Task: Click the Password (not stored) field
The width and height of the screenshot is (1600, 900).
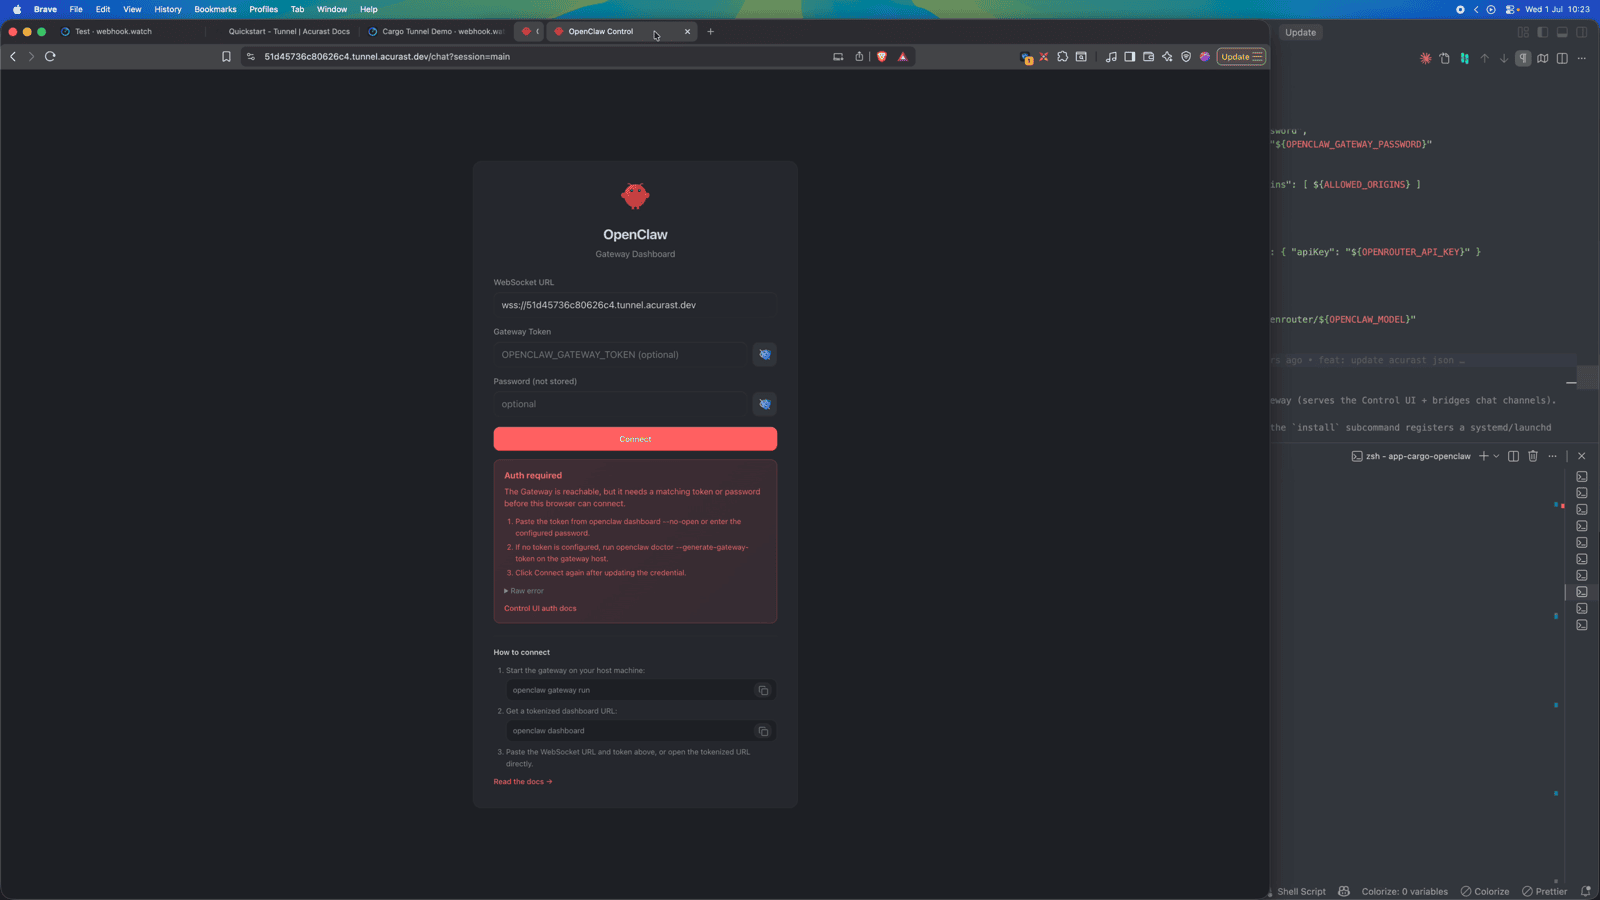Action: (x=620, y=404)
